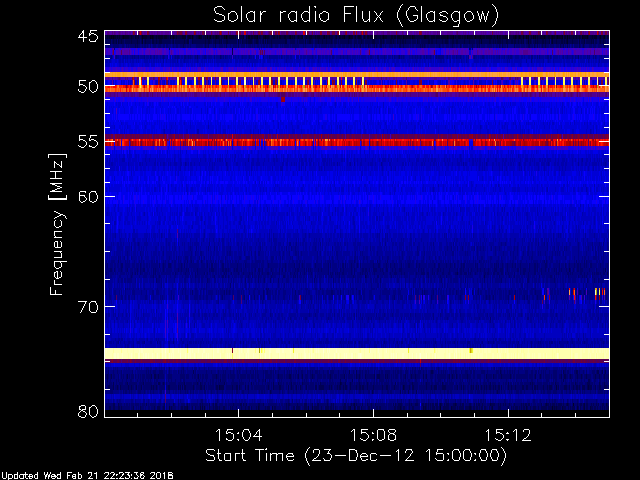640x480 pixels.
Task: Click the 'Updated Wed Feb 21' timestamp text
Action: coord(87,476)
